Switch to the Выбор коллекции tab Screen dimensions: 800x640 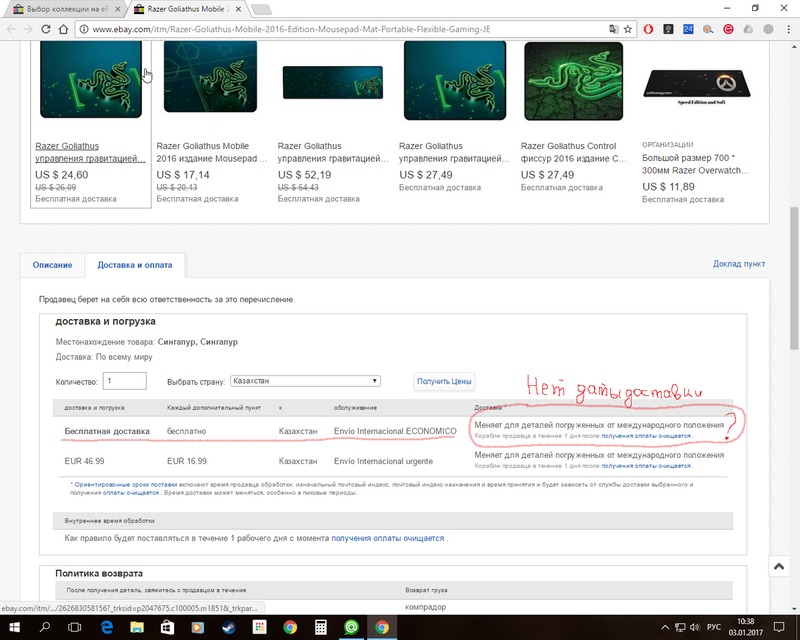pyautogui.click(x=66, y=9)
